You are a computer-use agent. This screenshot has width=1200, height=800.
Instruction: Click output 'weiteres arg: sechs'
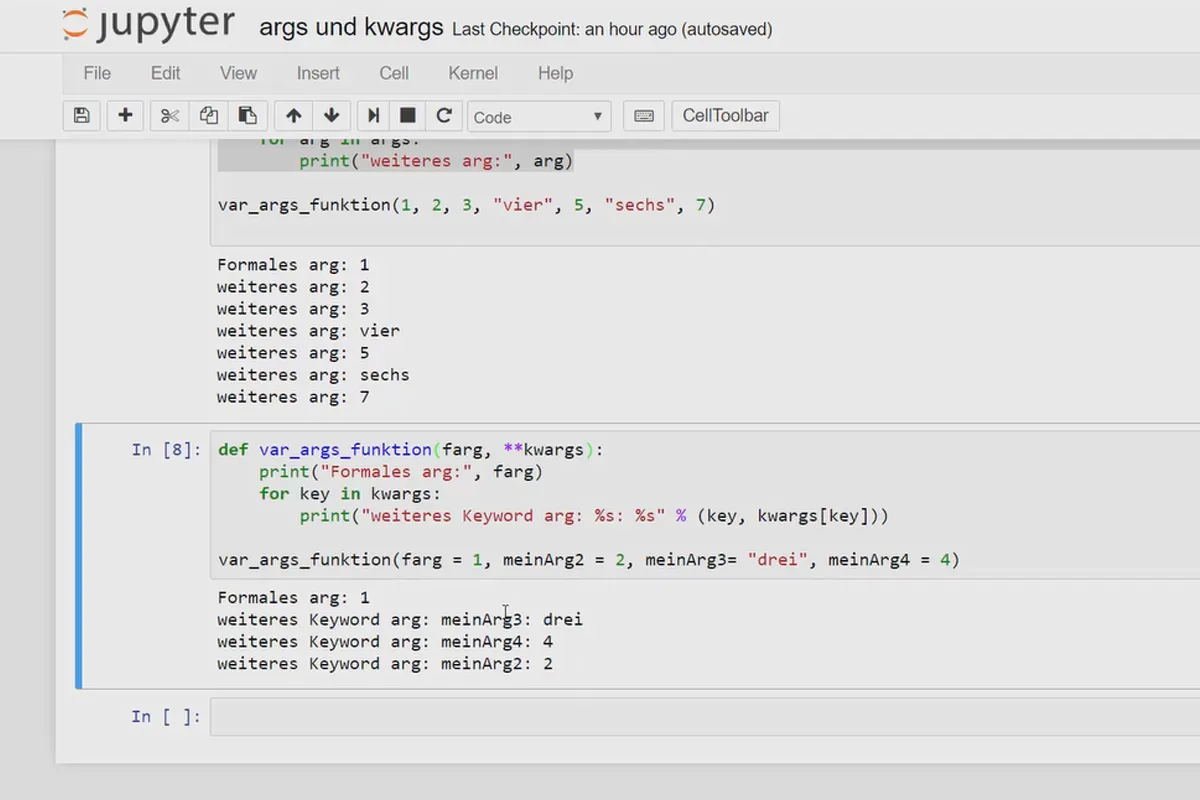click(x=313, y=375)
